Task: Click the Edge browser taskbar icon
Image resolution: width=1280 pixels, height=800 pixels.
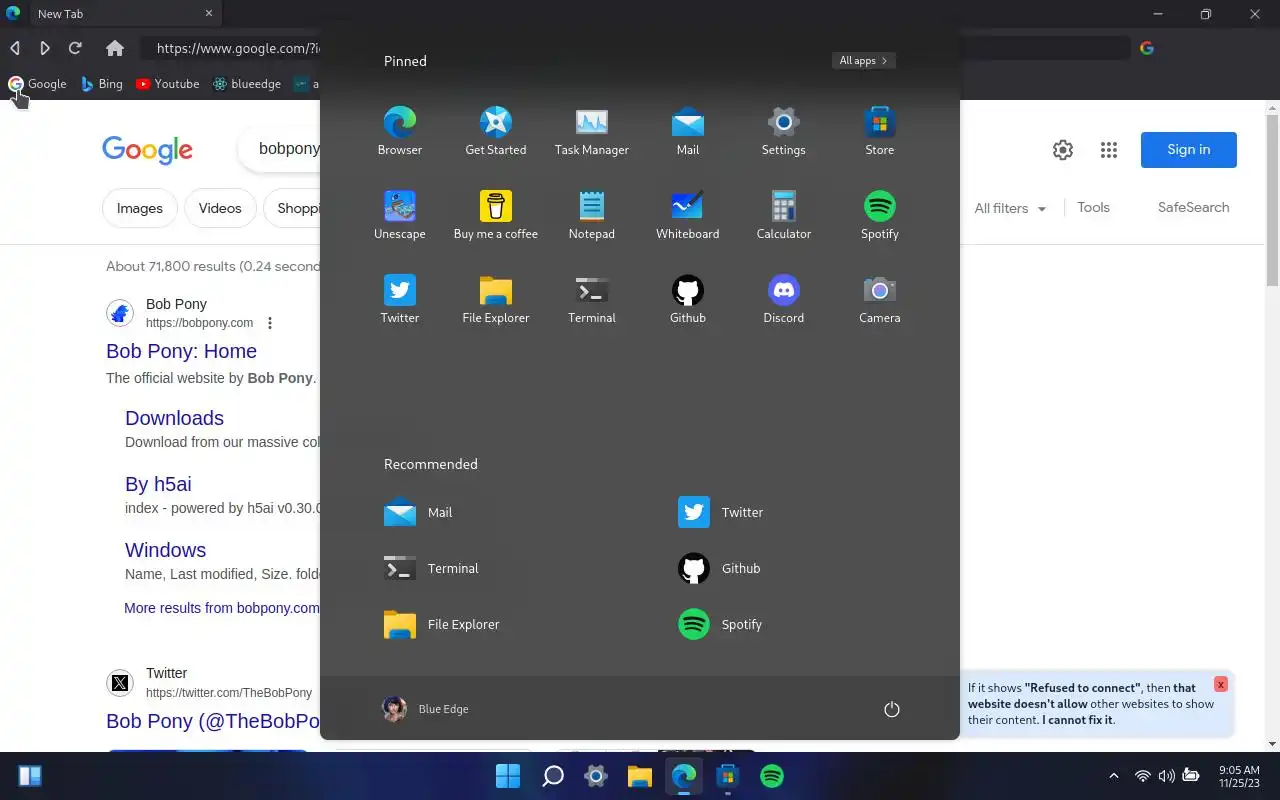Action: pyautogui.click(x=684, y=776)
